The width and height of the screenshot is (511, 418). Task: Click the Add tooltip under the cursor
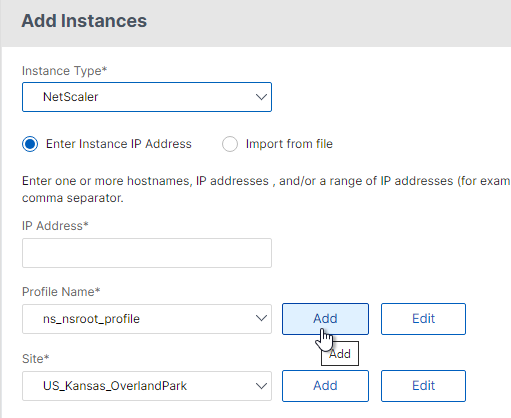pyautogui.click(x=340, y=354)
